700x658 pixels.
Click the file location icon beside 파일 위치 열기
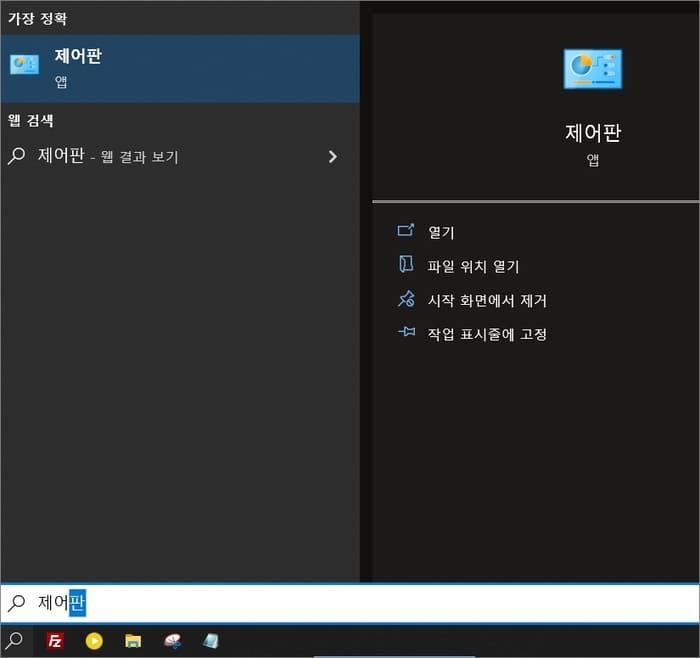406,264
